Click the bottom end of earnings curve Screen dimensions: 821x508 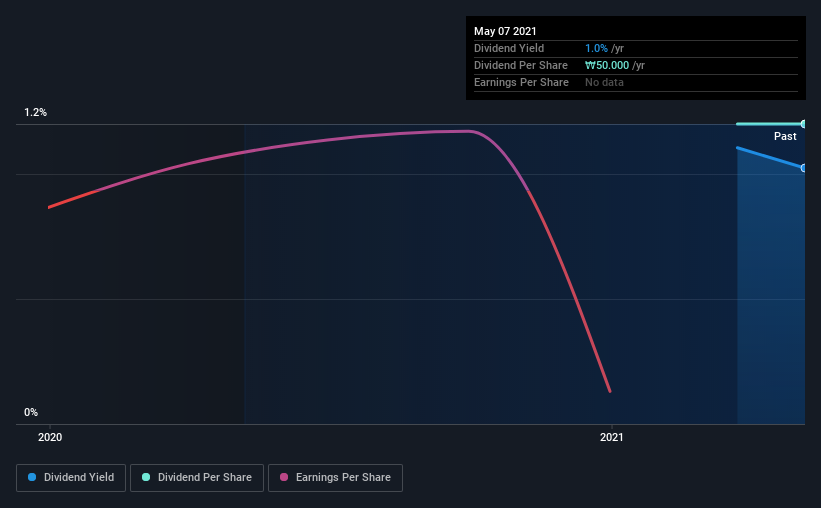coord(609,390)
